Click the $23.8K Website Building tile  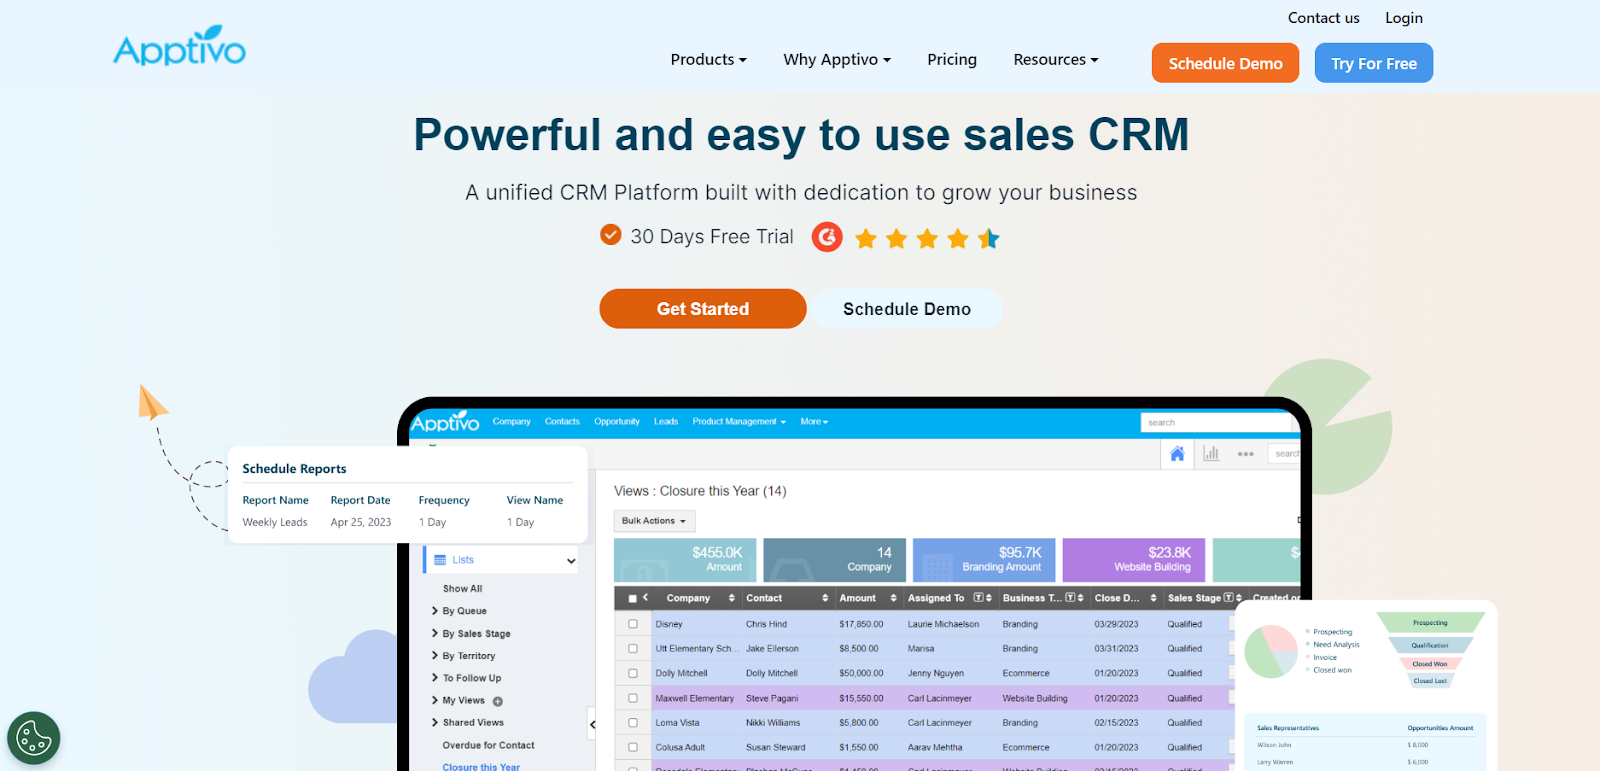pyautogui.click(x=1134, y=560)
